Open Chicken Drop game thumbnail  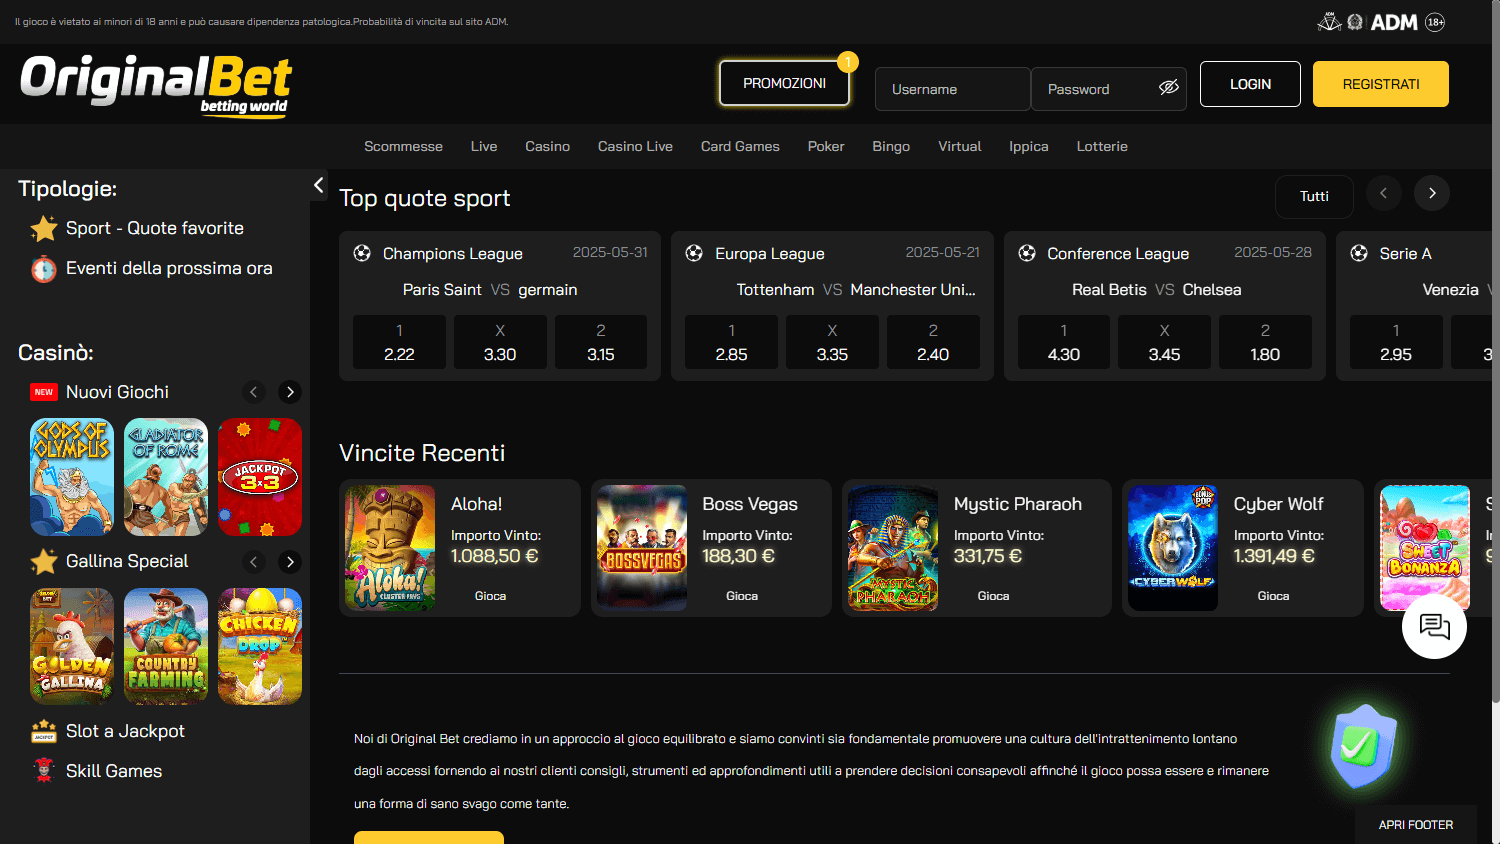(x=260, y=646)
